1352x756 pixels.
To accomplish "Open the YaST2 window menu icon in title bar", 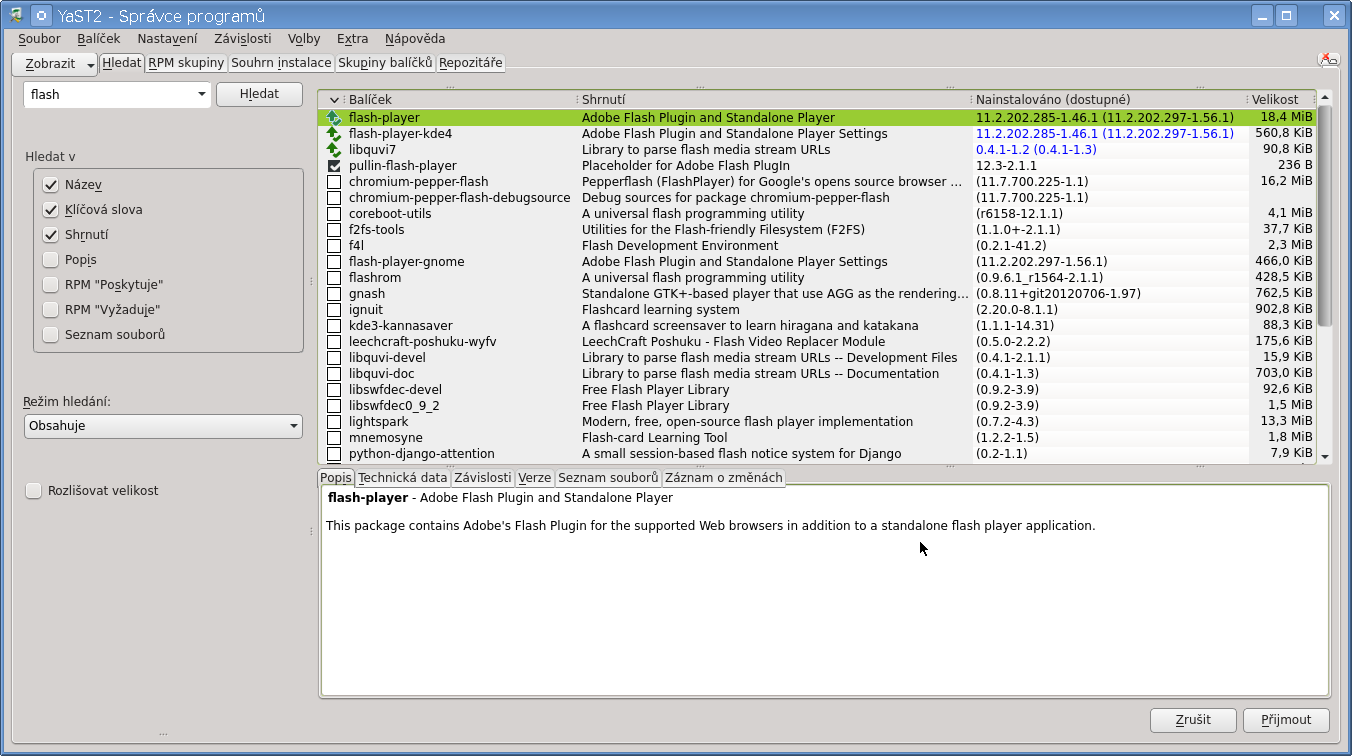I will (16, 15).
